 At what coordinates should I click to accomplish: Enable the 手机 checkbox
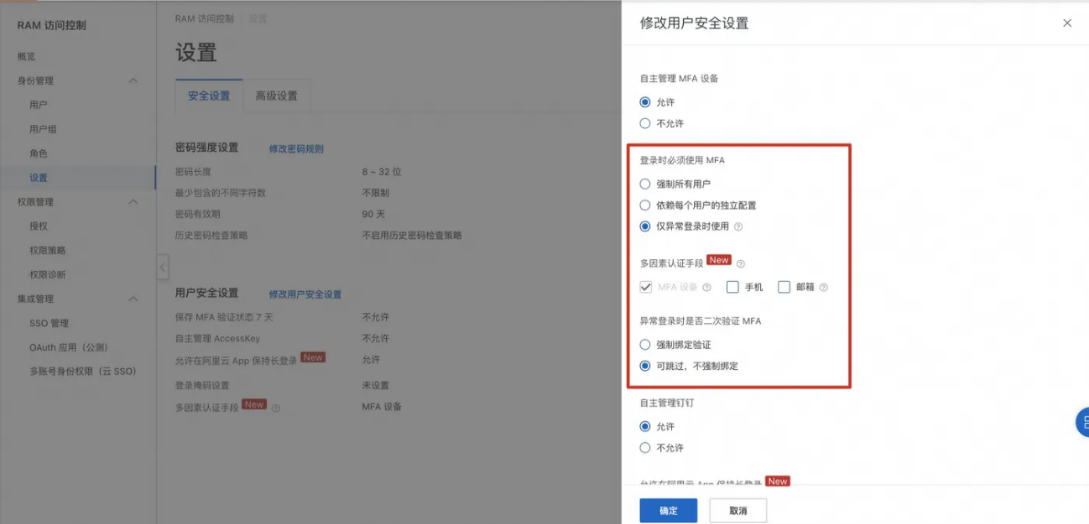732,287
